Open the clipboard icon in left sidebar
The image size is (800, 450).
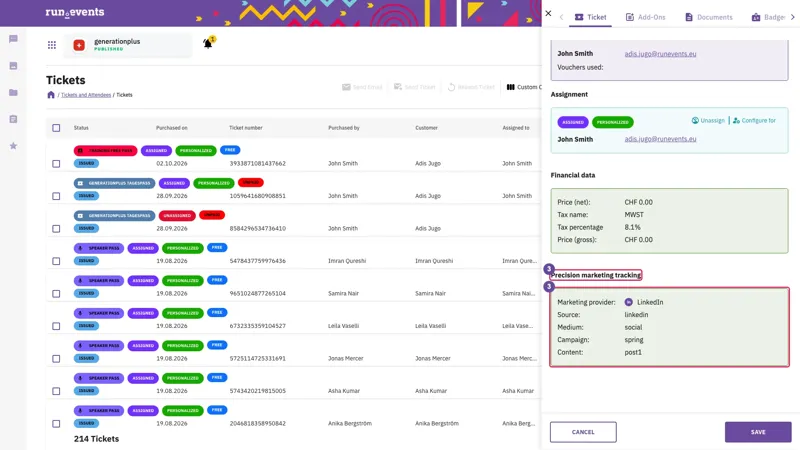point(13,119)
